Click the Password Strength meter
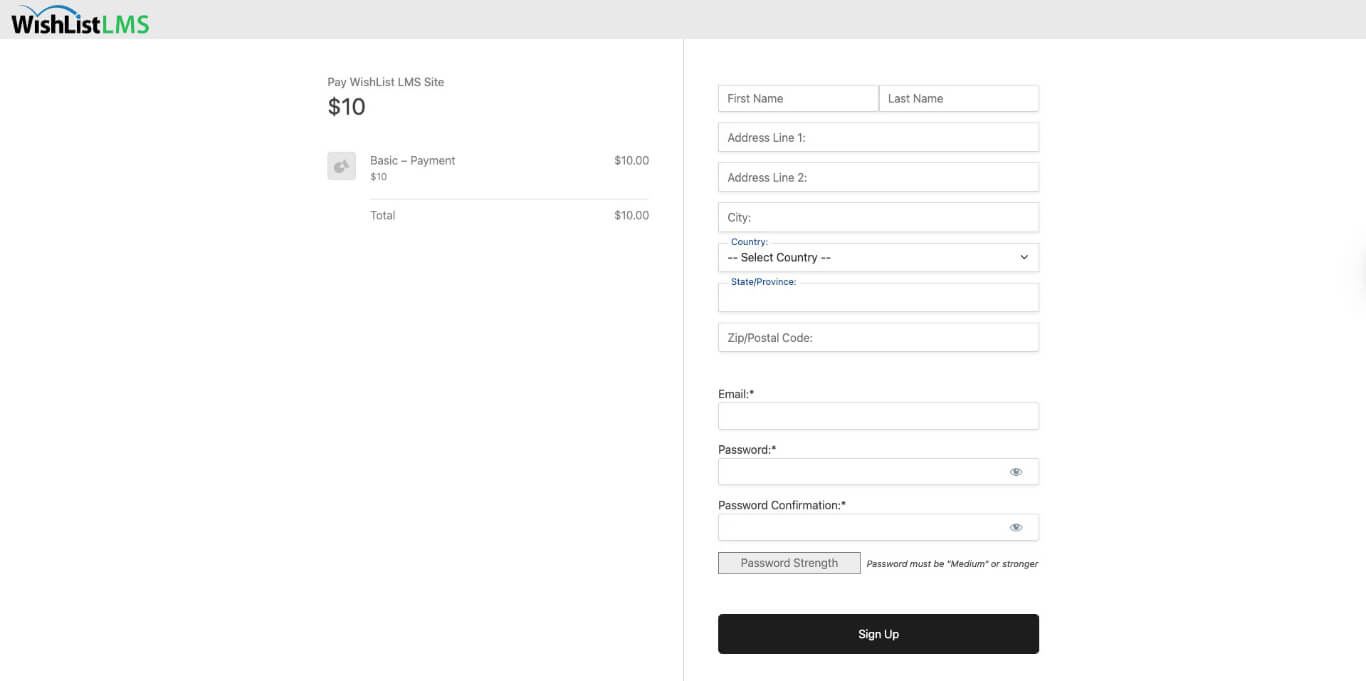Viewport: 1366px width, 681px height. point(789,562)
